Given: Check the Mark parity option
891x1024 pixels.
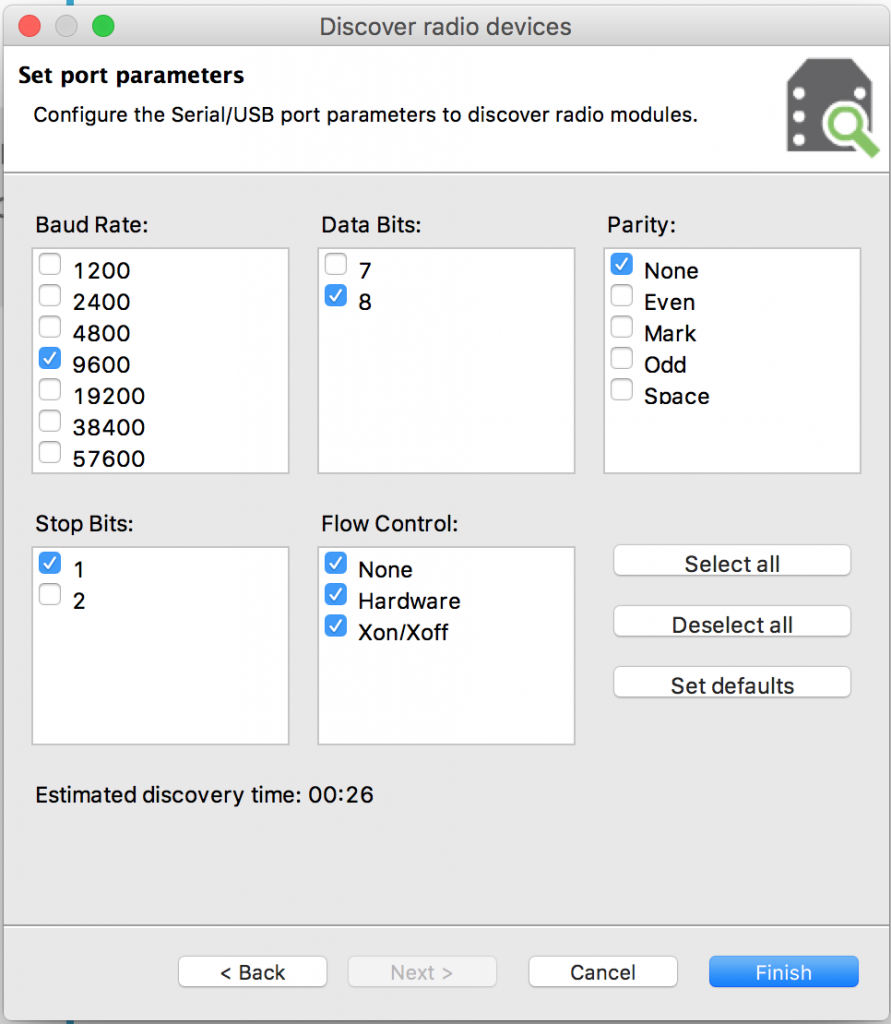Looking at the screenshot, I should point(621,326).
